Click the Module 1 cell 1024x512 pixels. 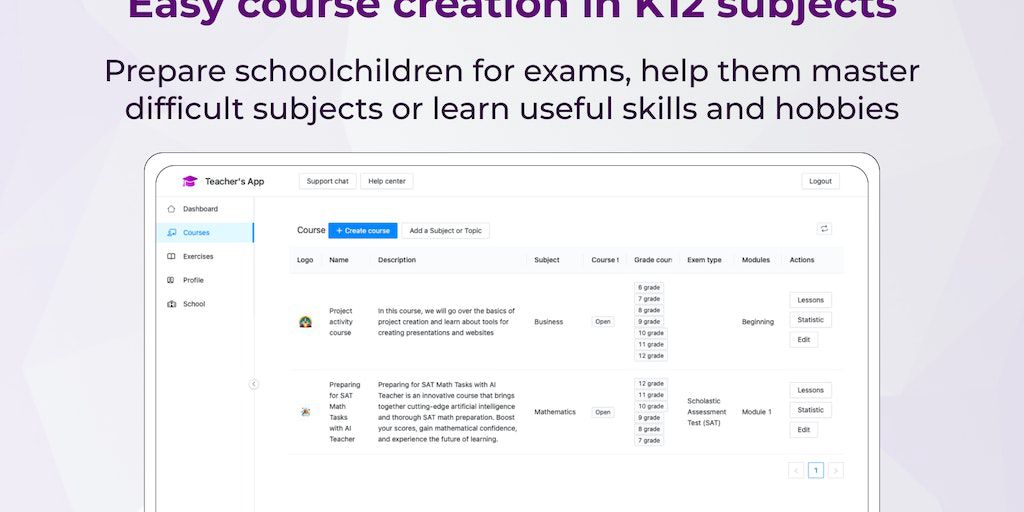point(756,412)
